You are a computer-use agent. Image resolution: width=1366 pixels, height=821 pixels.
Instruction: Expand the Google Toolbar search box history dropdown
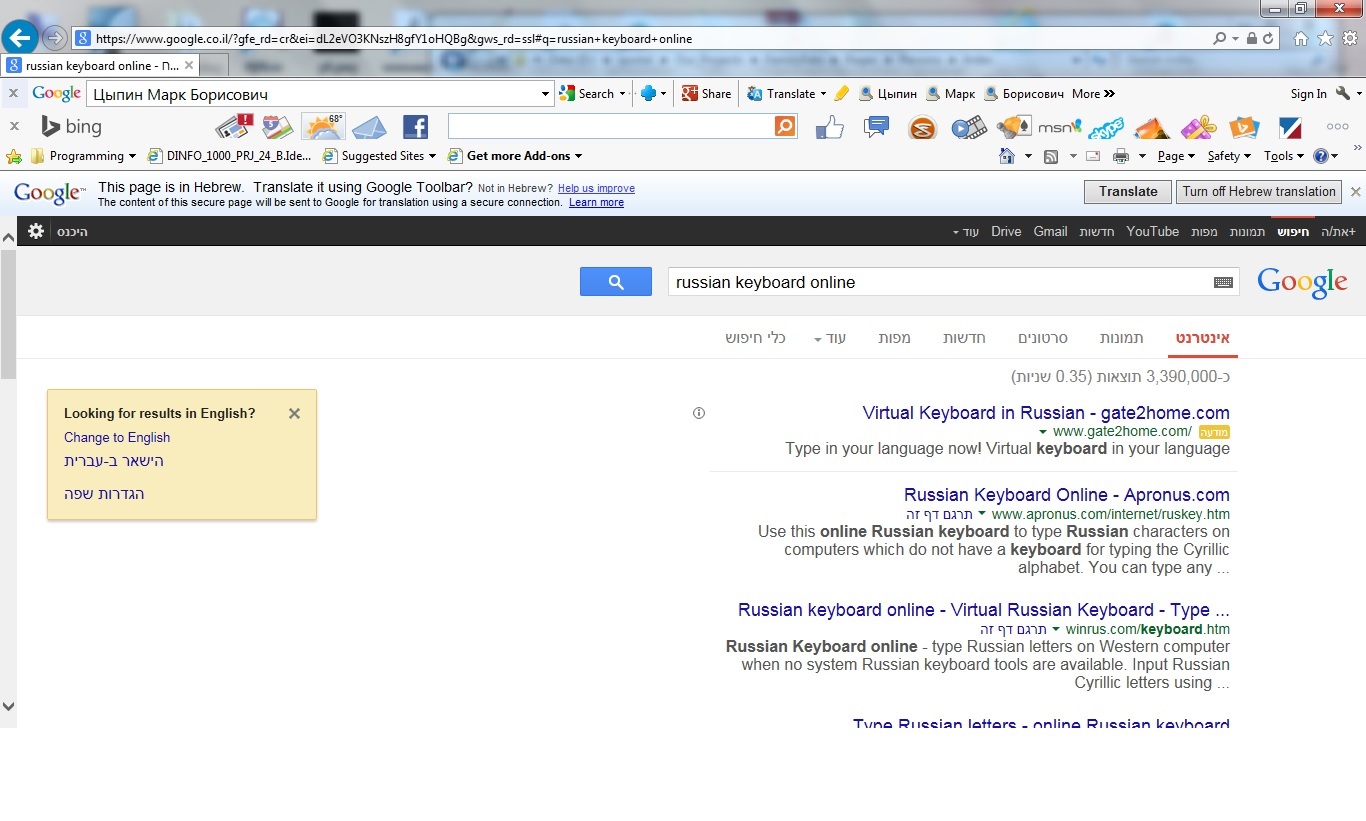point(545,94)
